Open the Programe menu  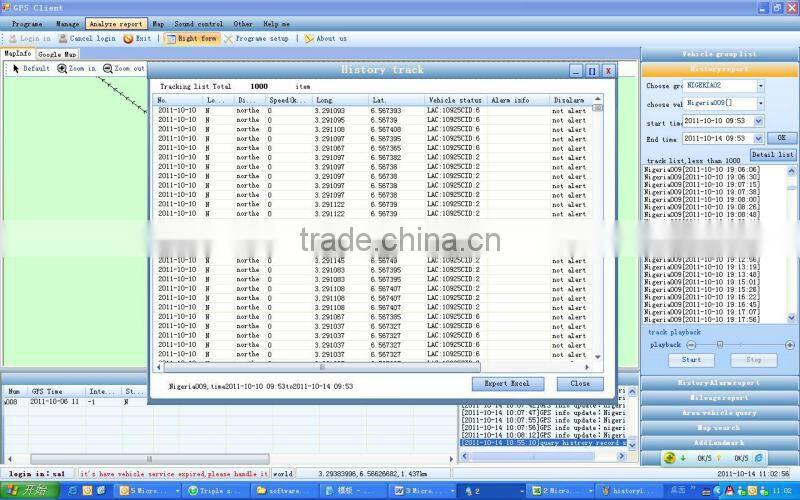[27, 24]
